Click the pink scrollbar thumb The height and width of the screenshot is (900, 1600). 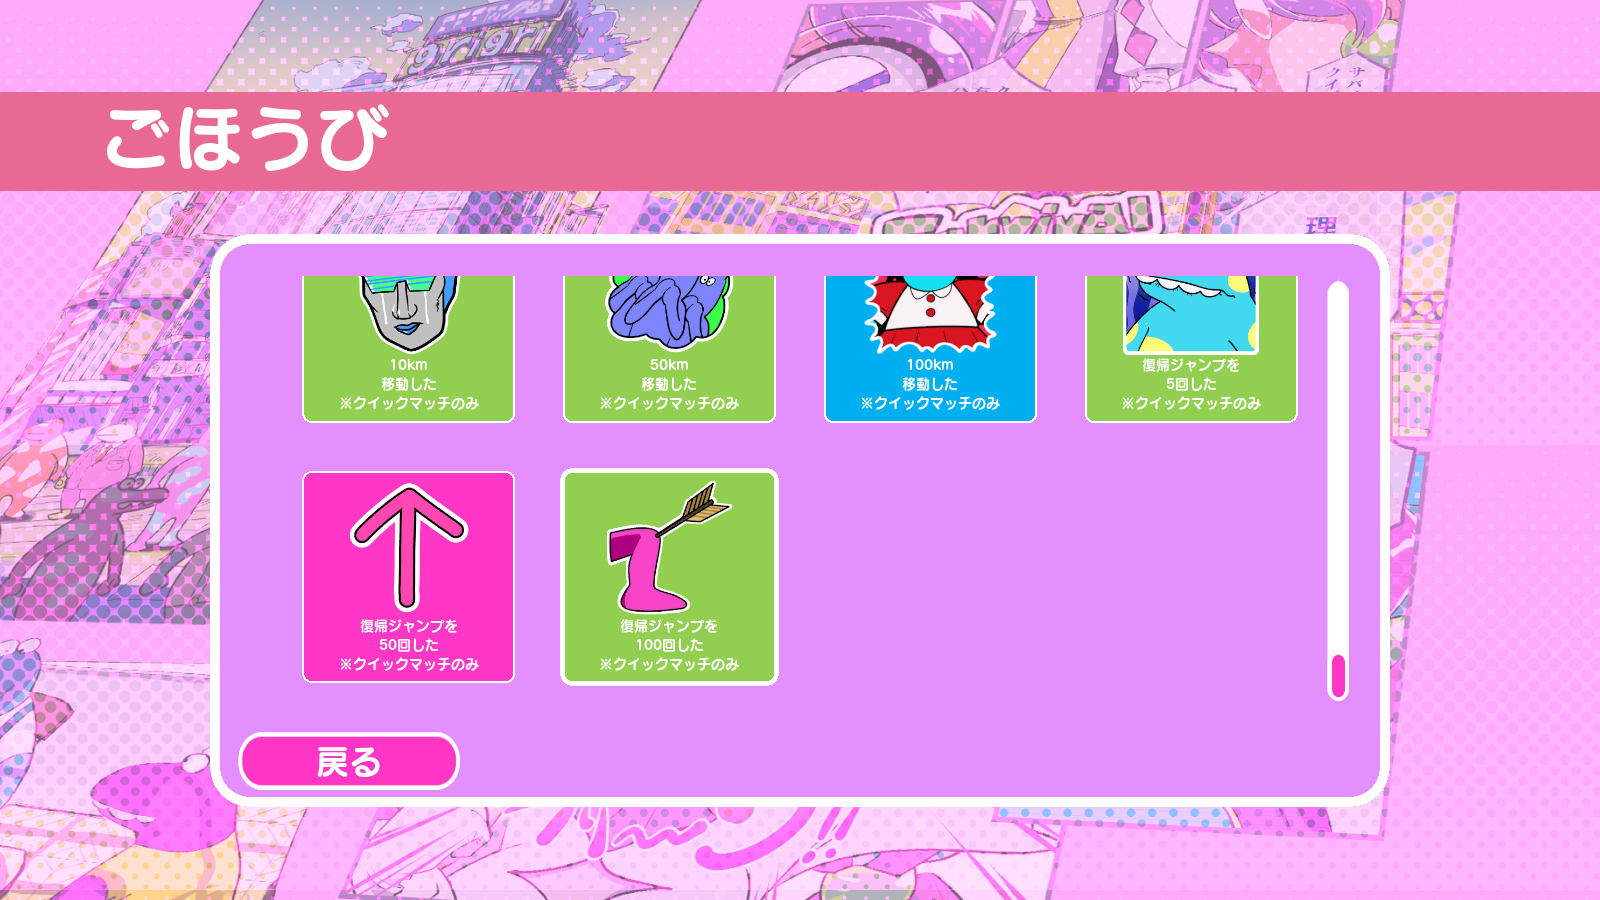(1338, 676)
